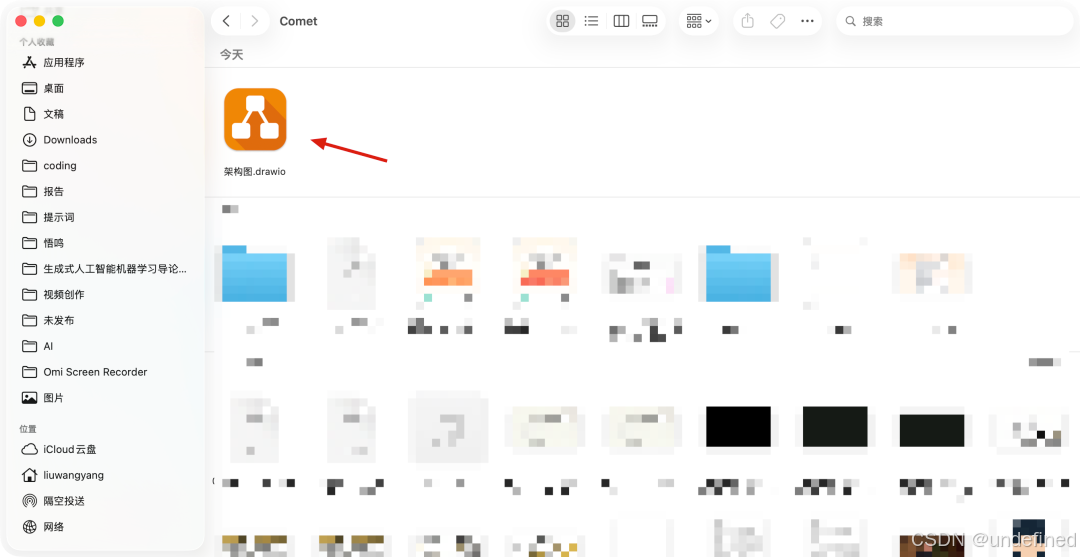1080x557 pixels.
Task: Click the Comet window title
Action: pyautogui.click(x=298, y=21)
